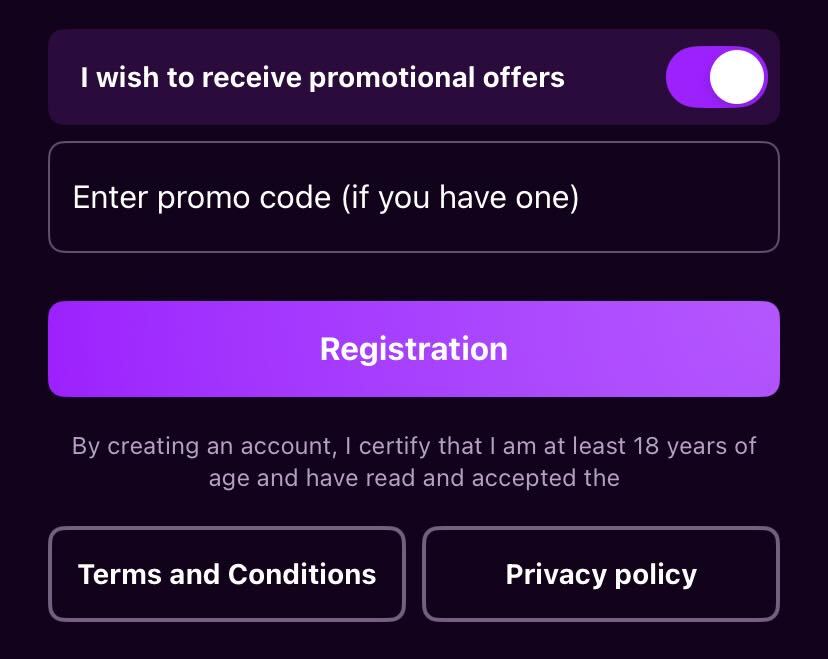This screenshot has width=828, height=659.
Task: Submit the form via Registration
Action: (413, 349)
